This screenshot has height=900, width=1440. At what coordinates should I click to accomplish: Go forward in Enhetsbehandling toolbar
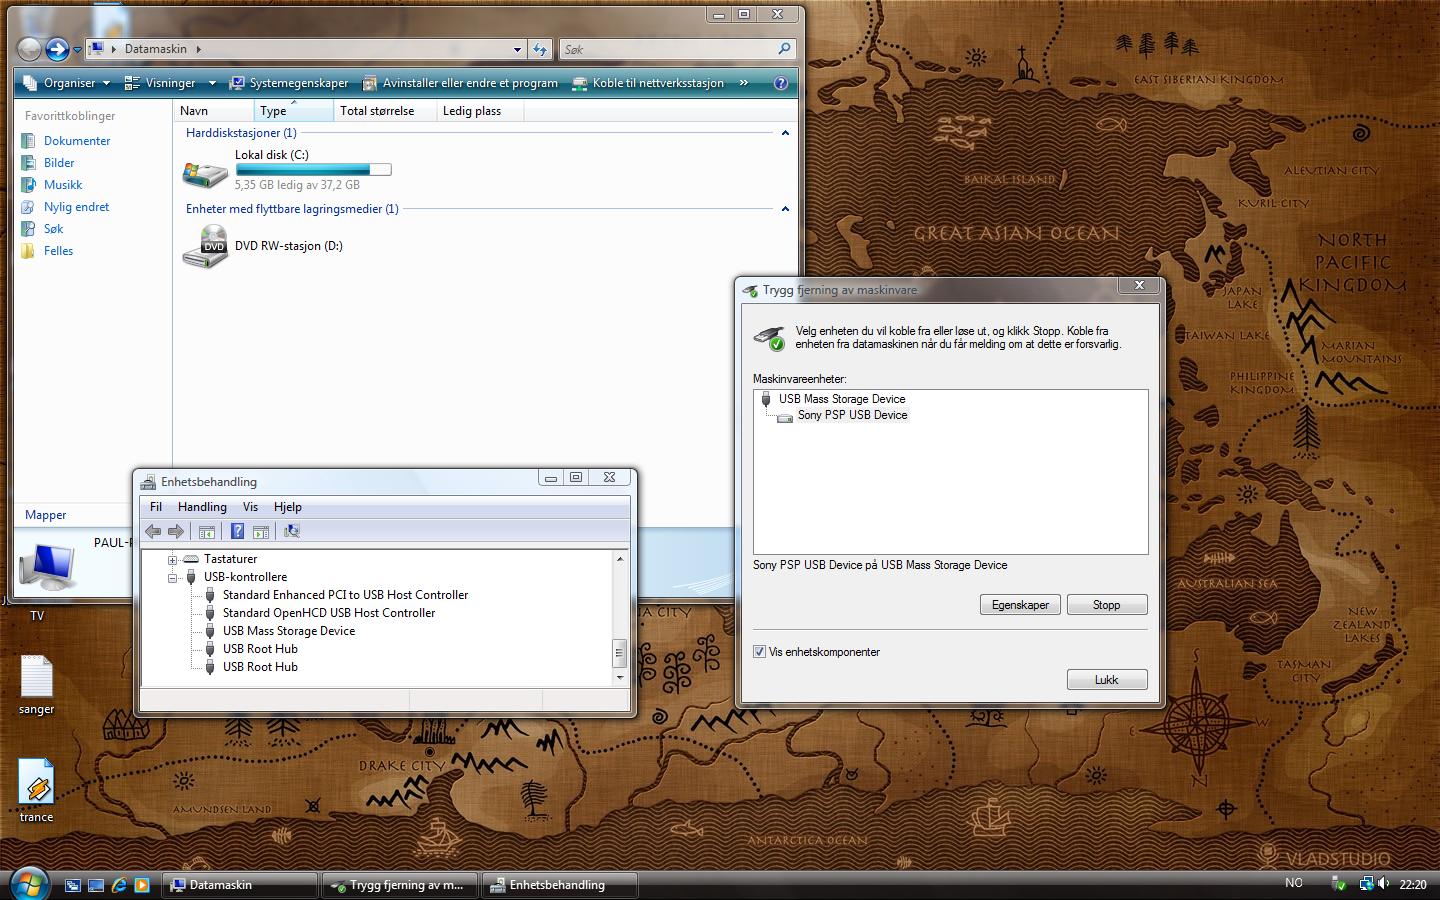(x=176, y=531)
